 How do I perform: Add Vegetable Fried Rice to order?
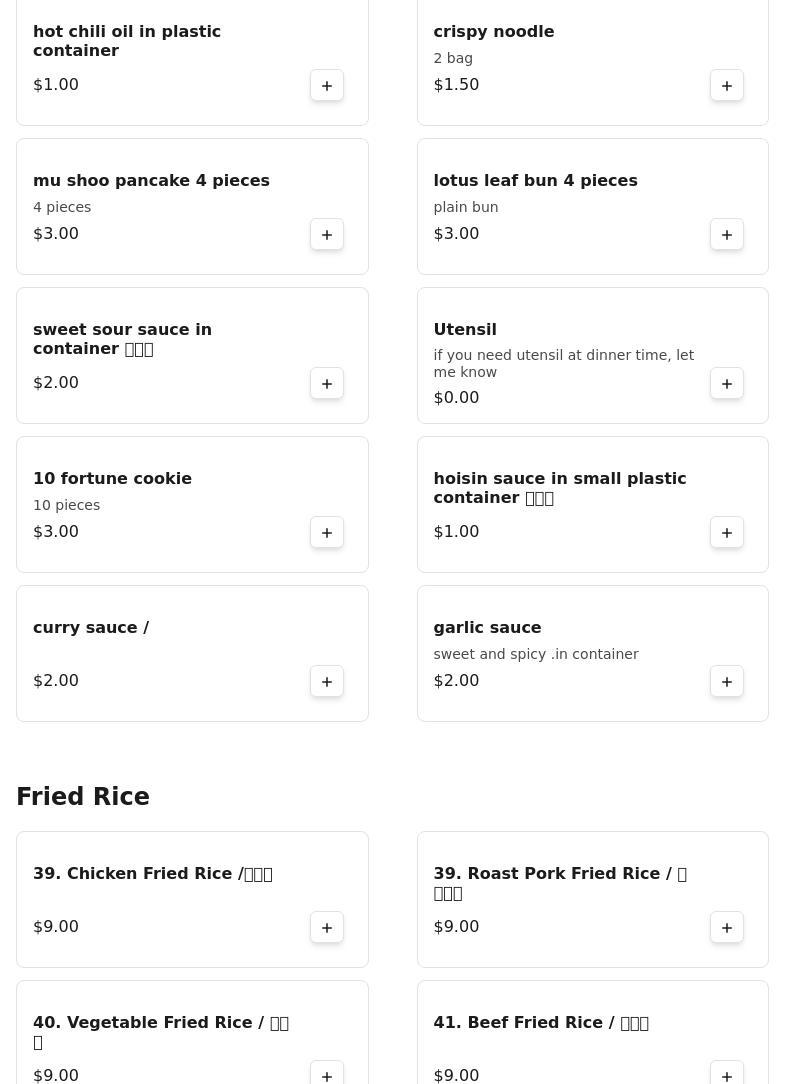327,1074
